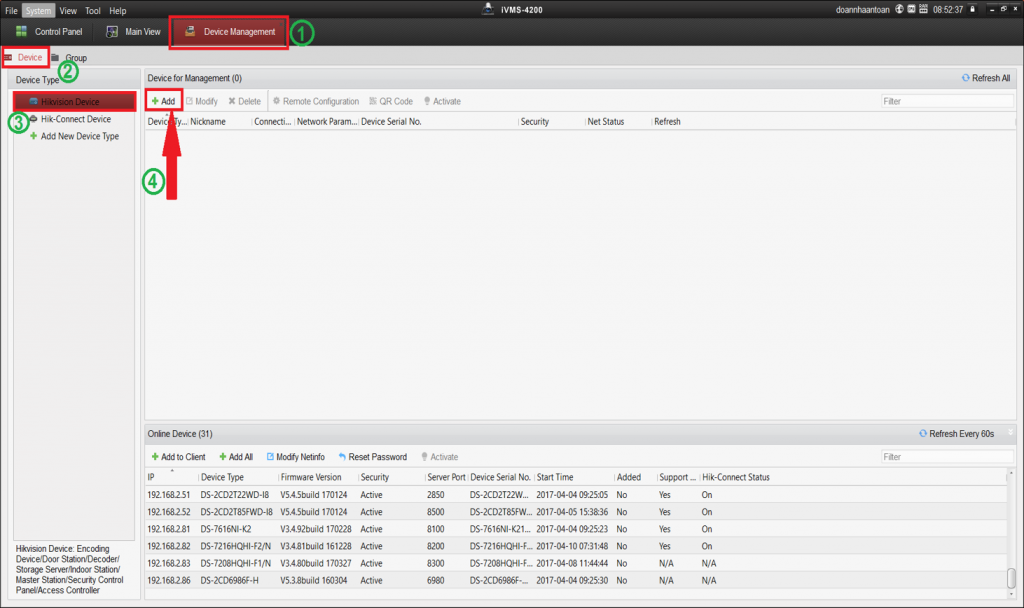Select the Hik-Connect Device cloud icon
Screen dimensions: 1024x608
coord(33,119)
